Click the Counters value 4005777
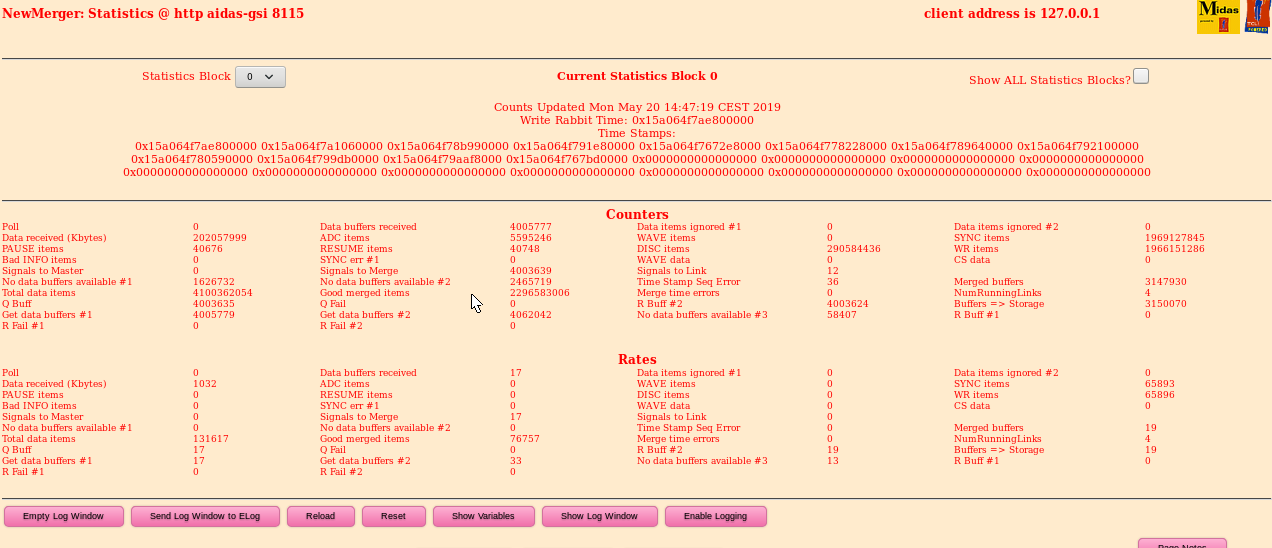This screenshot has height=548, width=1272. (531, 227)
